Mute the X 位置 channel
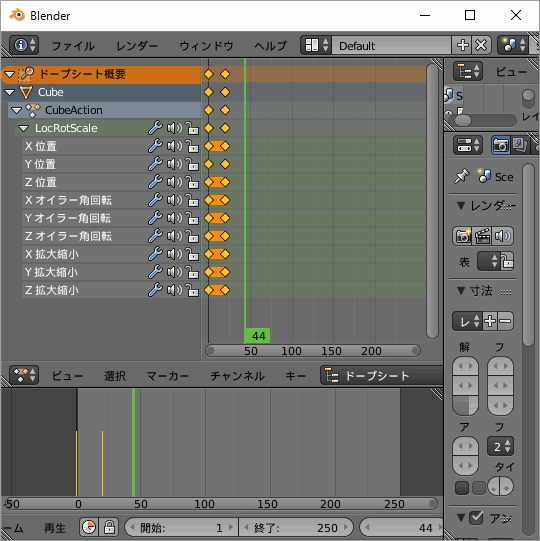540x541 pixels. pyautogui.click(x=175, y=146)
